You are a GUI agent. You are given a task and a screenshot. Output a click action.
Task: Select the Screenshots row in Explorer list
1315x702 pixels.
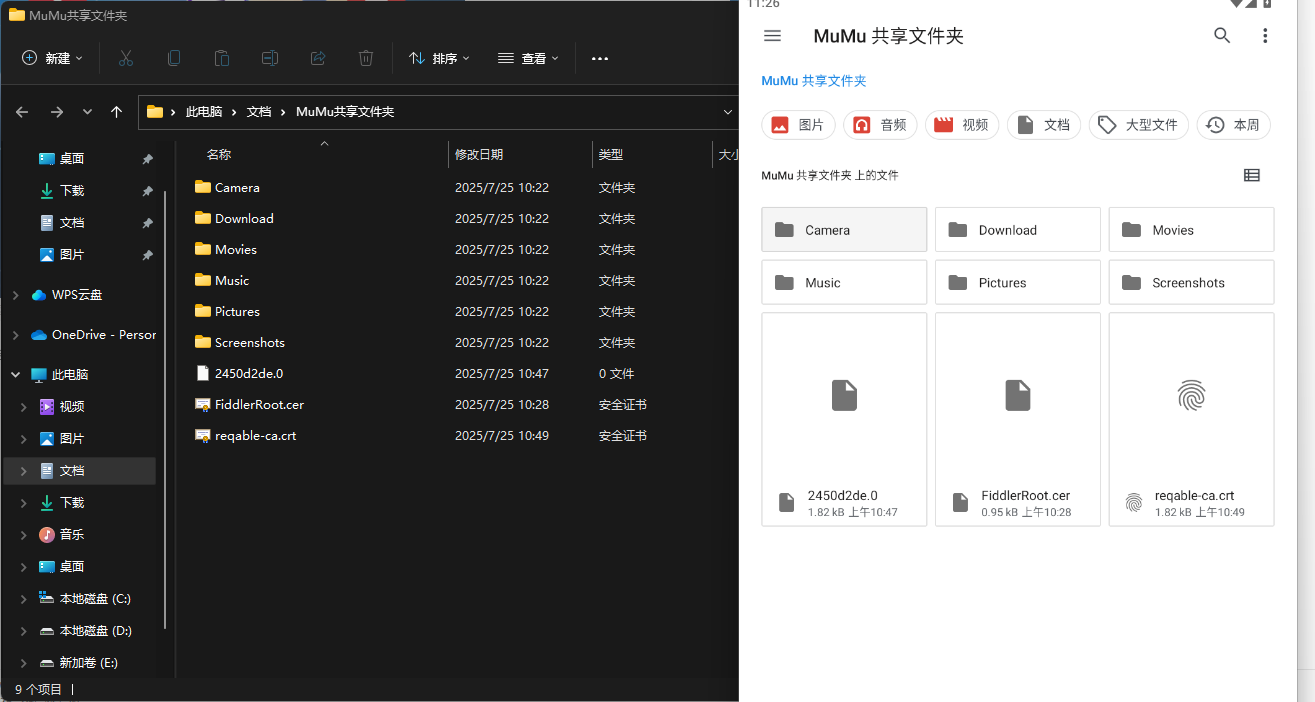460,342
